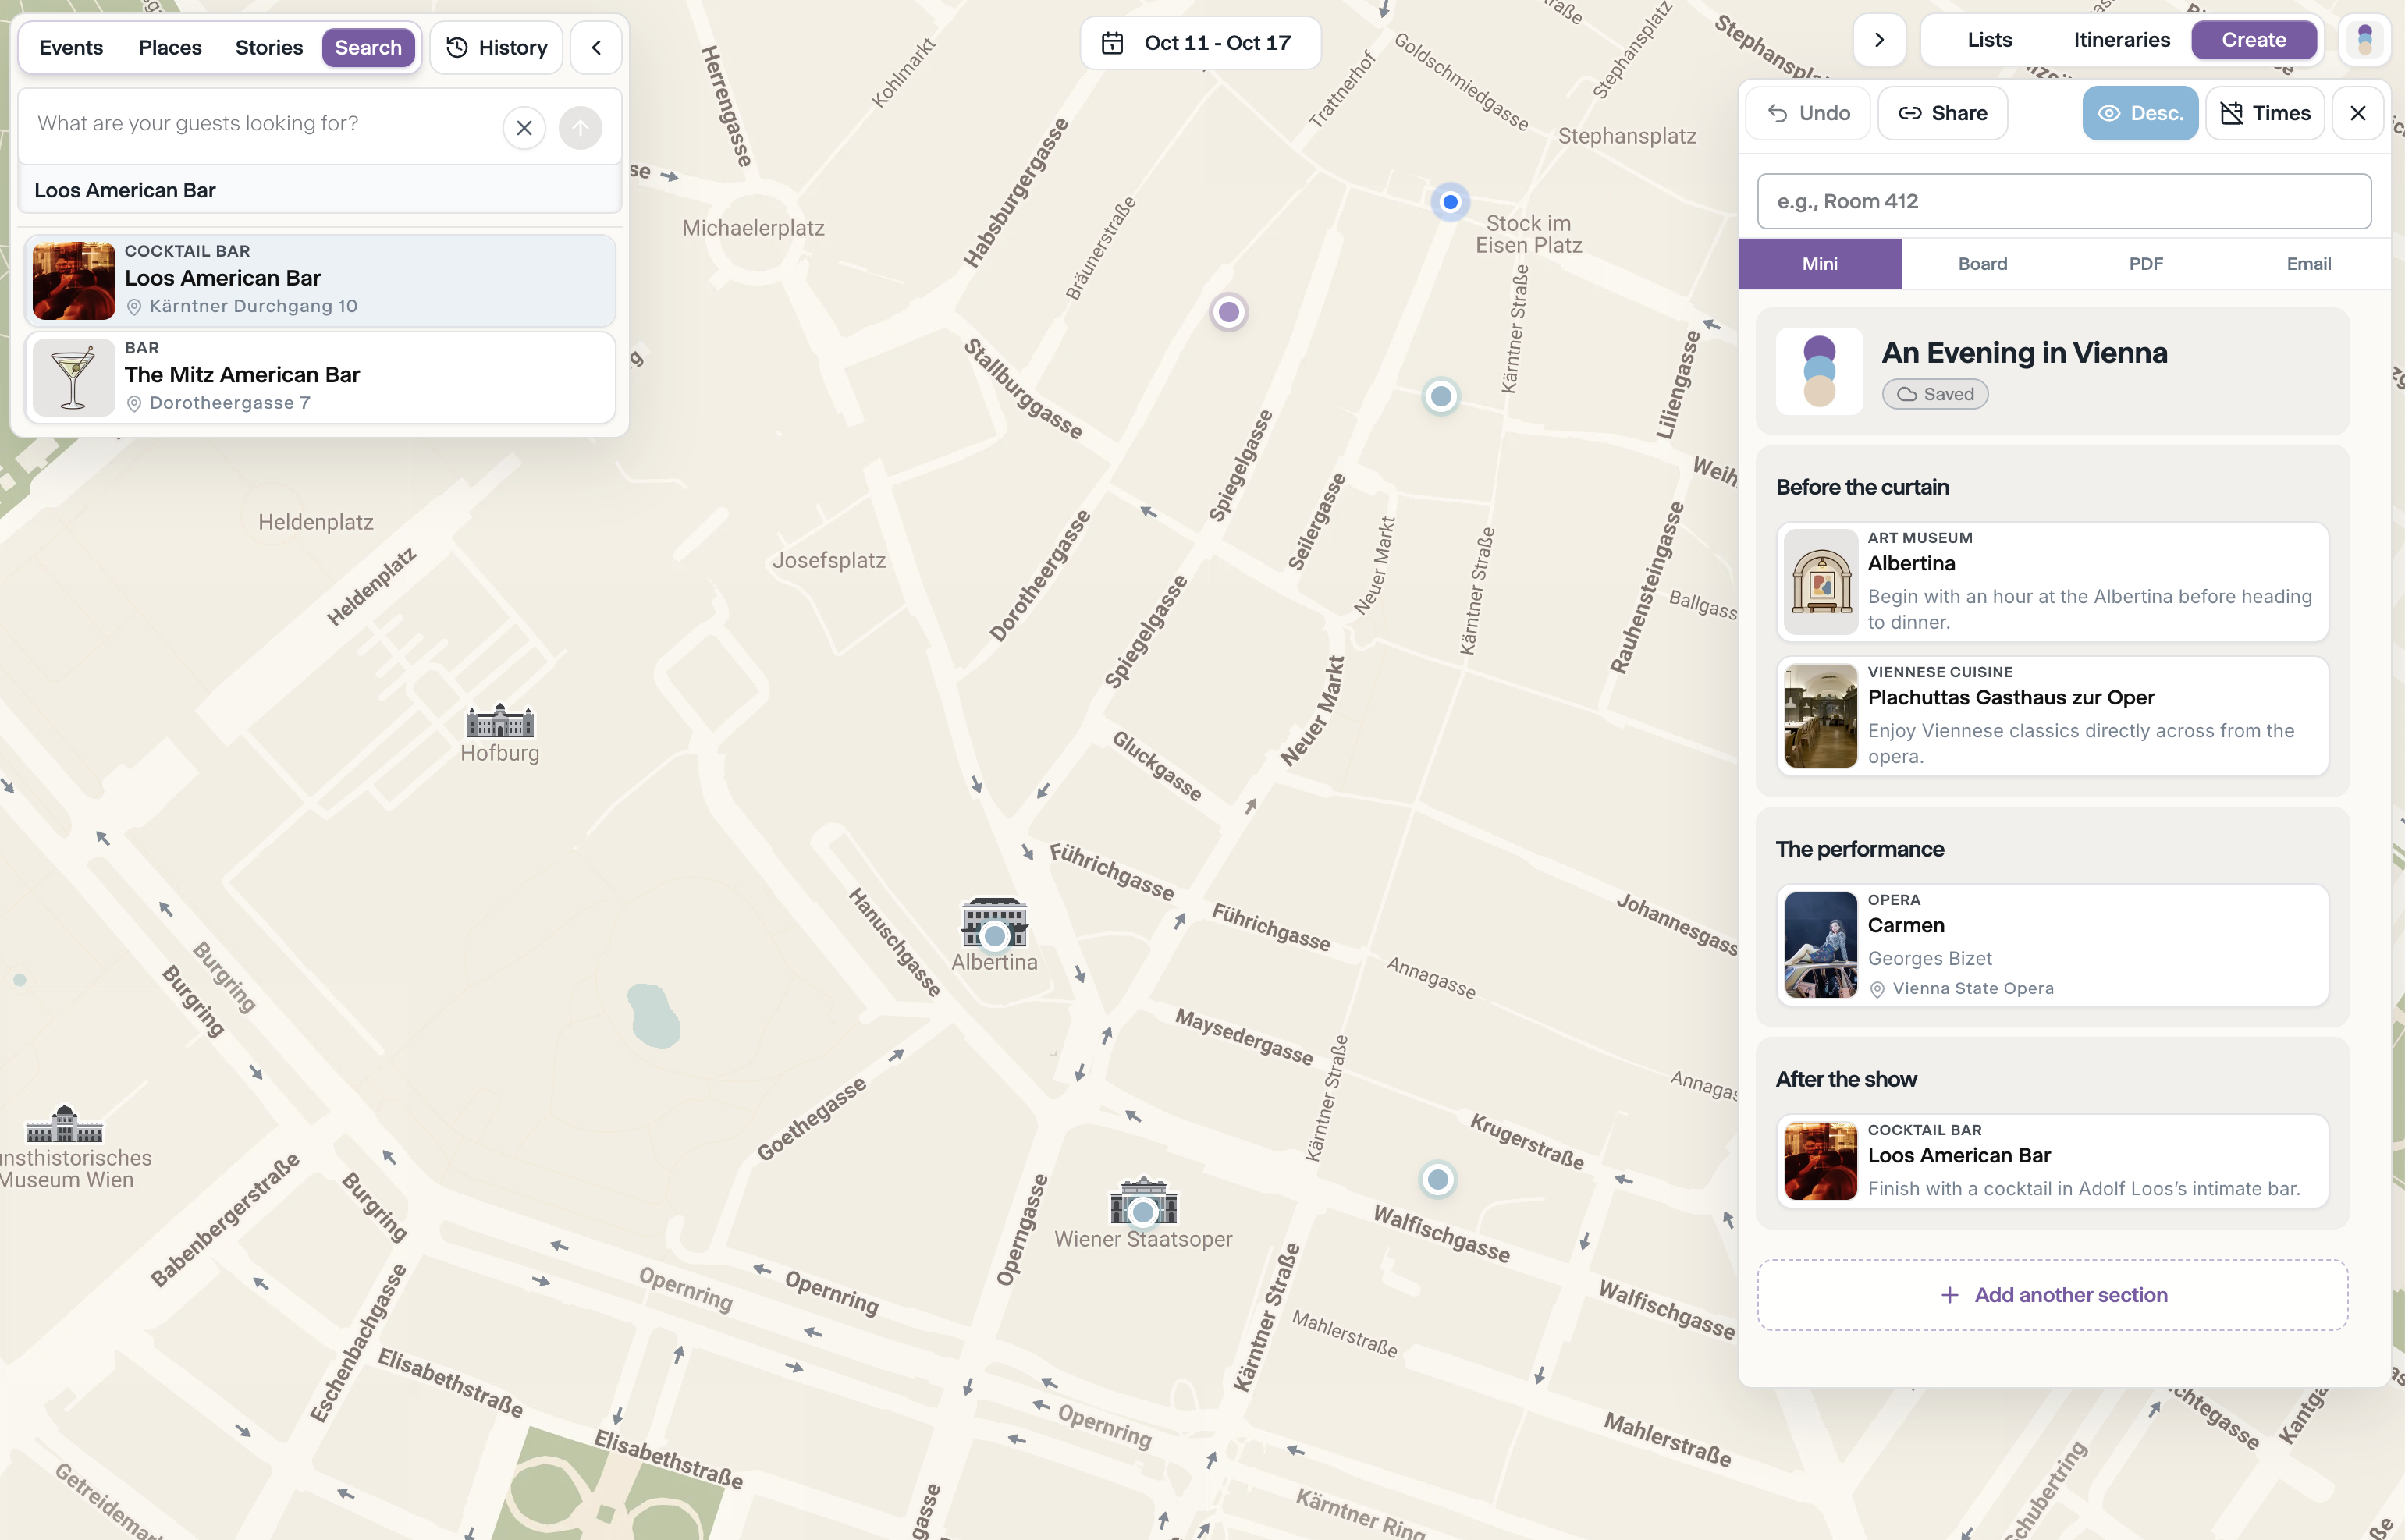2405x1540 pixels.
Task: Undo the last itinerary change
Action: coord(1809,113)
